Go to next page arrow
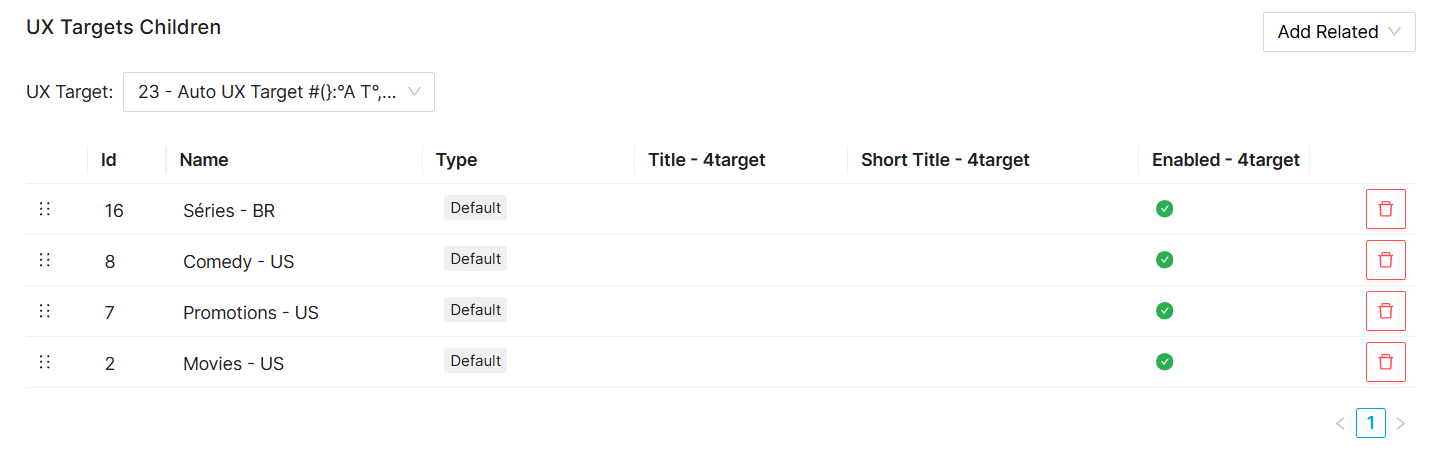The image size is (1442, 458). pyautogui.click(x=1400, y=424)
